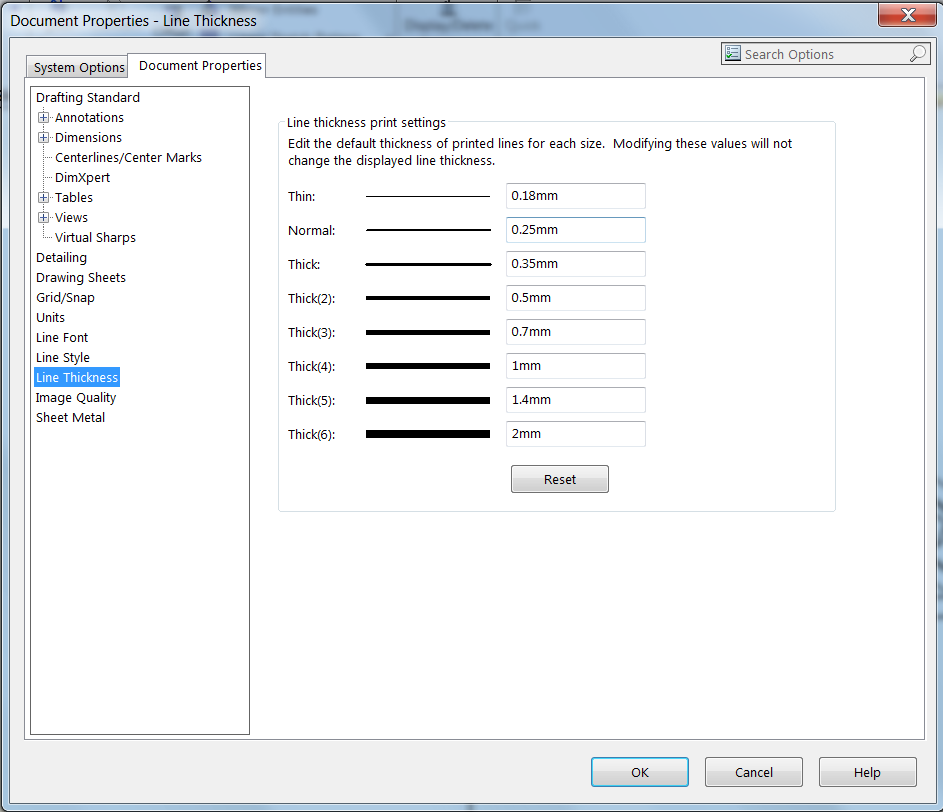The image size is (943, 812).
Task: Switch to the System Options tab
Action: click(77, 66)
